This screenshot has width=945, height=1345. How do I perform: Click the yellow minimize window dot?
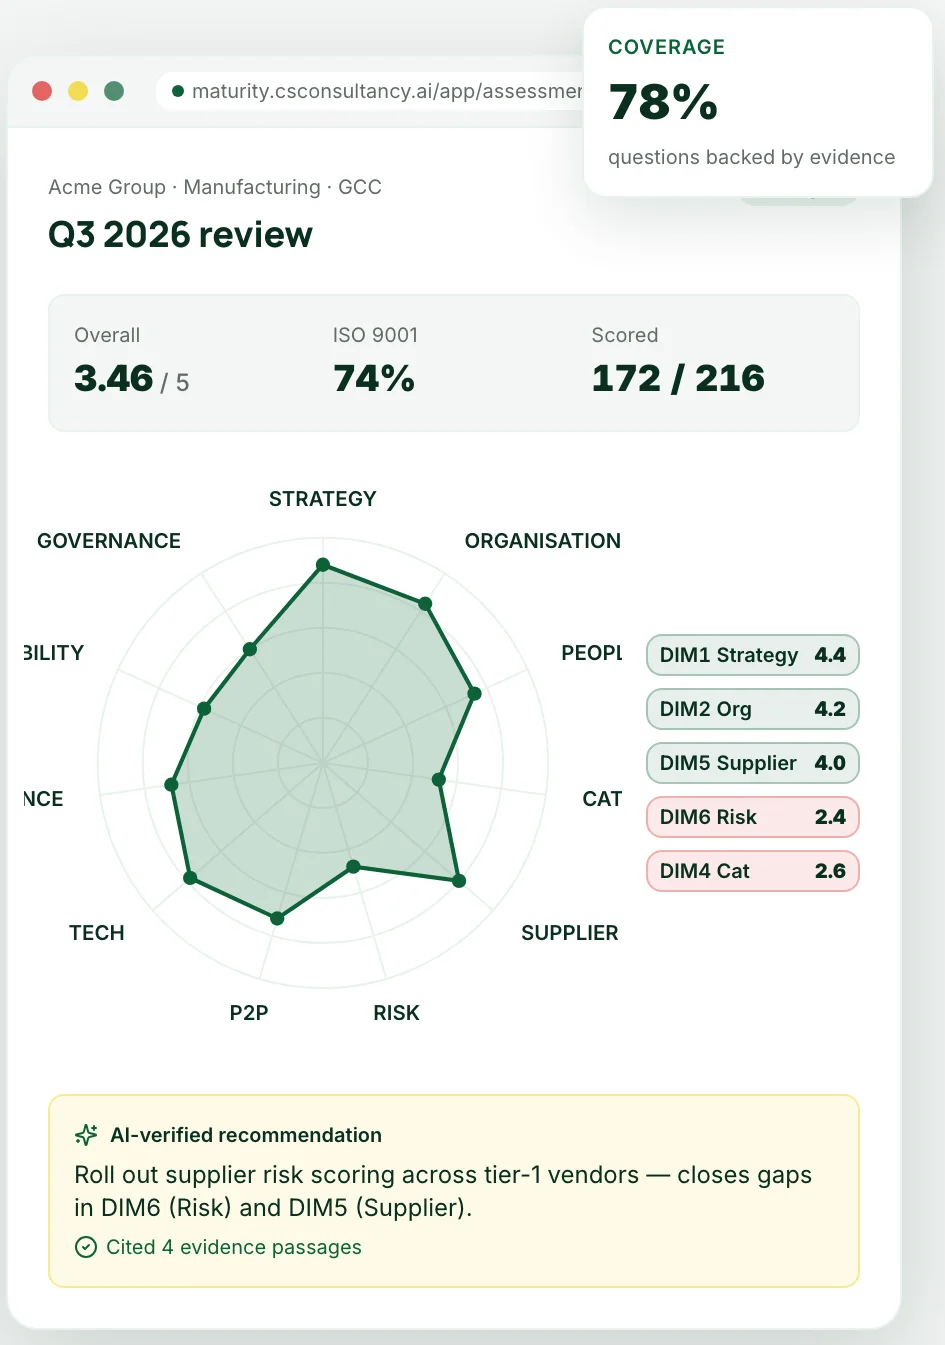pyautogui.click(x=78, y=91)
